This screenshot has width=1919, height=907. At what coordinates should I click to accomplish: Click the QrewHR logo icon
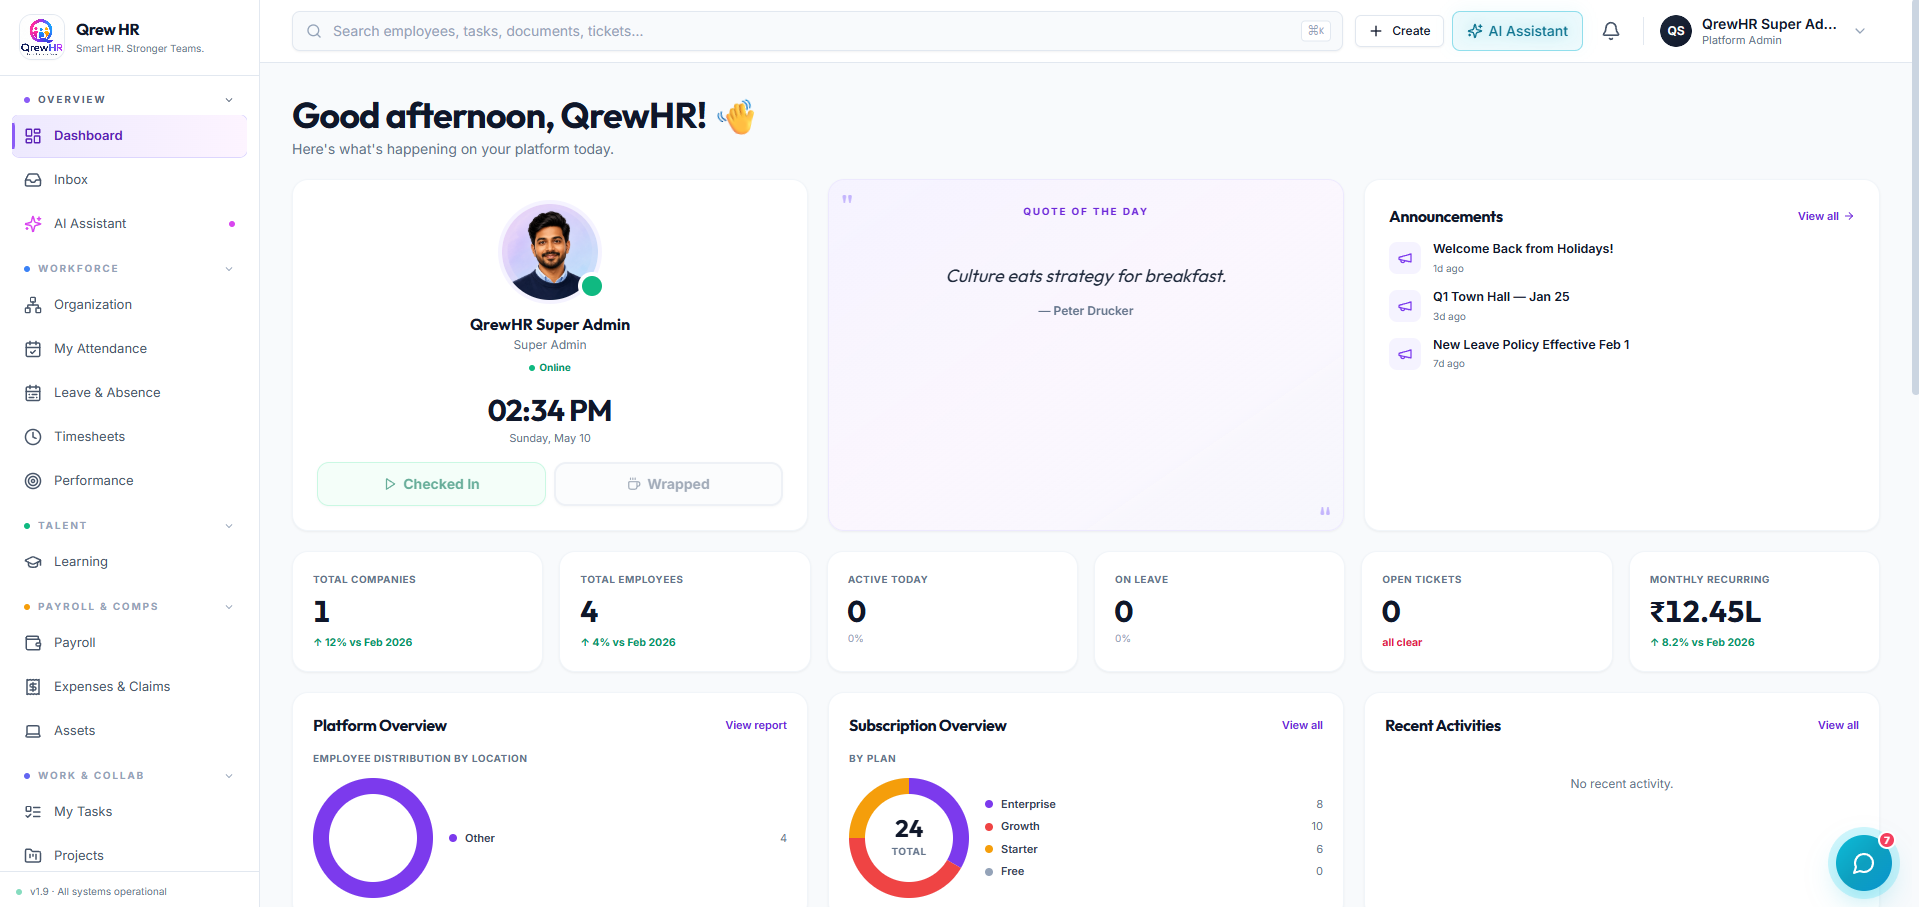[x=42, y=37]
